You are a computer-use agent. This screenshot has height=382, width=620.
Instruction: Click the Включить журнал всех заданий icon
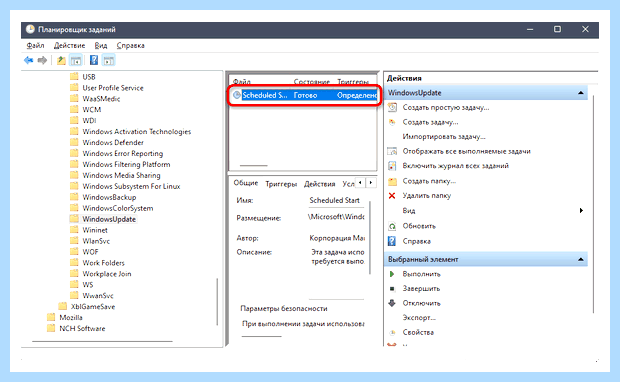(392, 166)
